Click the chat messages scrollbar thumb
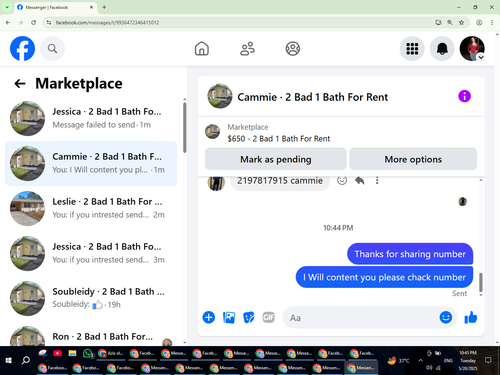The width and height of the screenshot is (500, 375). coord(481,282)
